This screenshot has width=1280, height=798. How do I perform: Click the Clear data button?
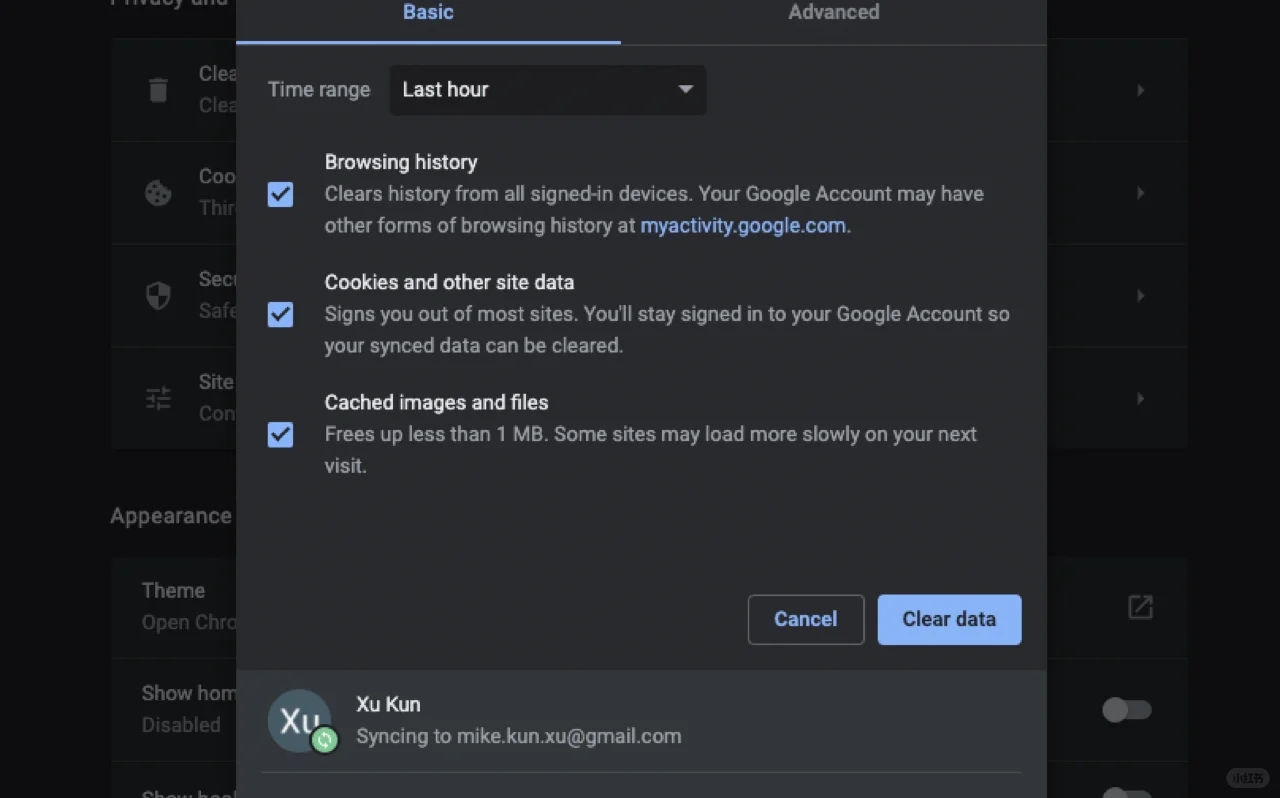pos(949,620)
